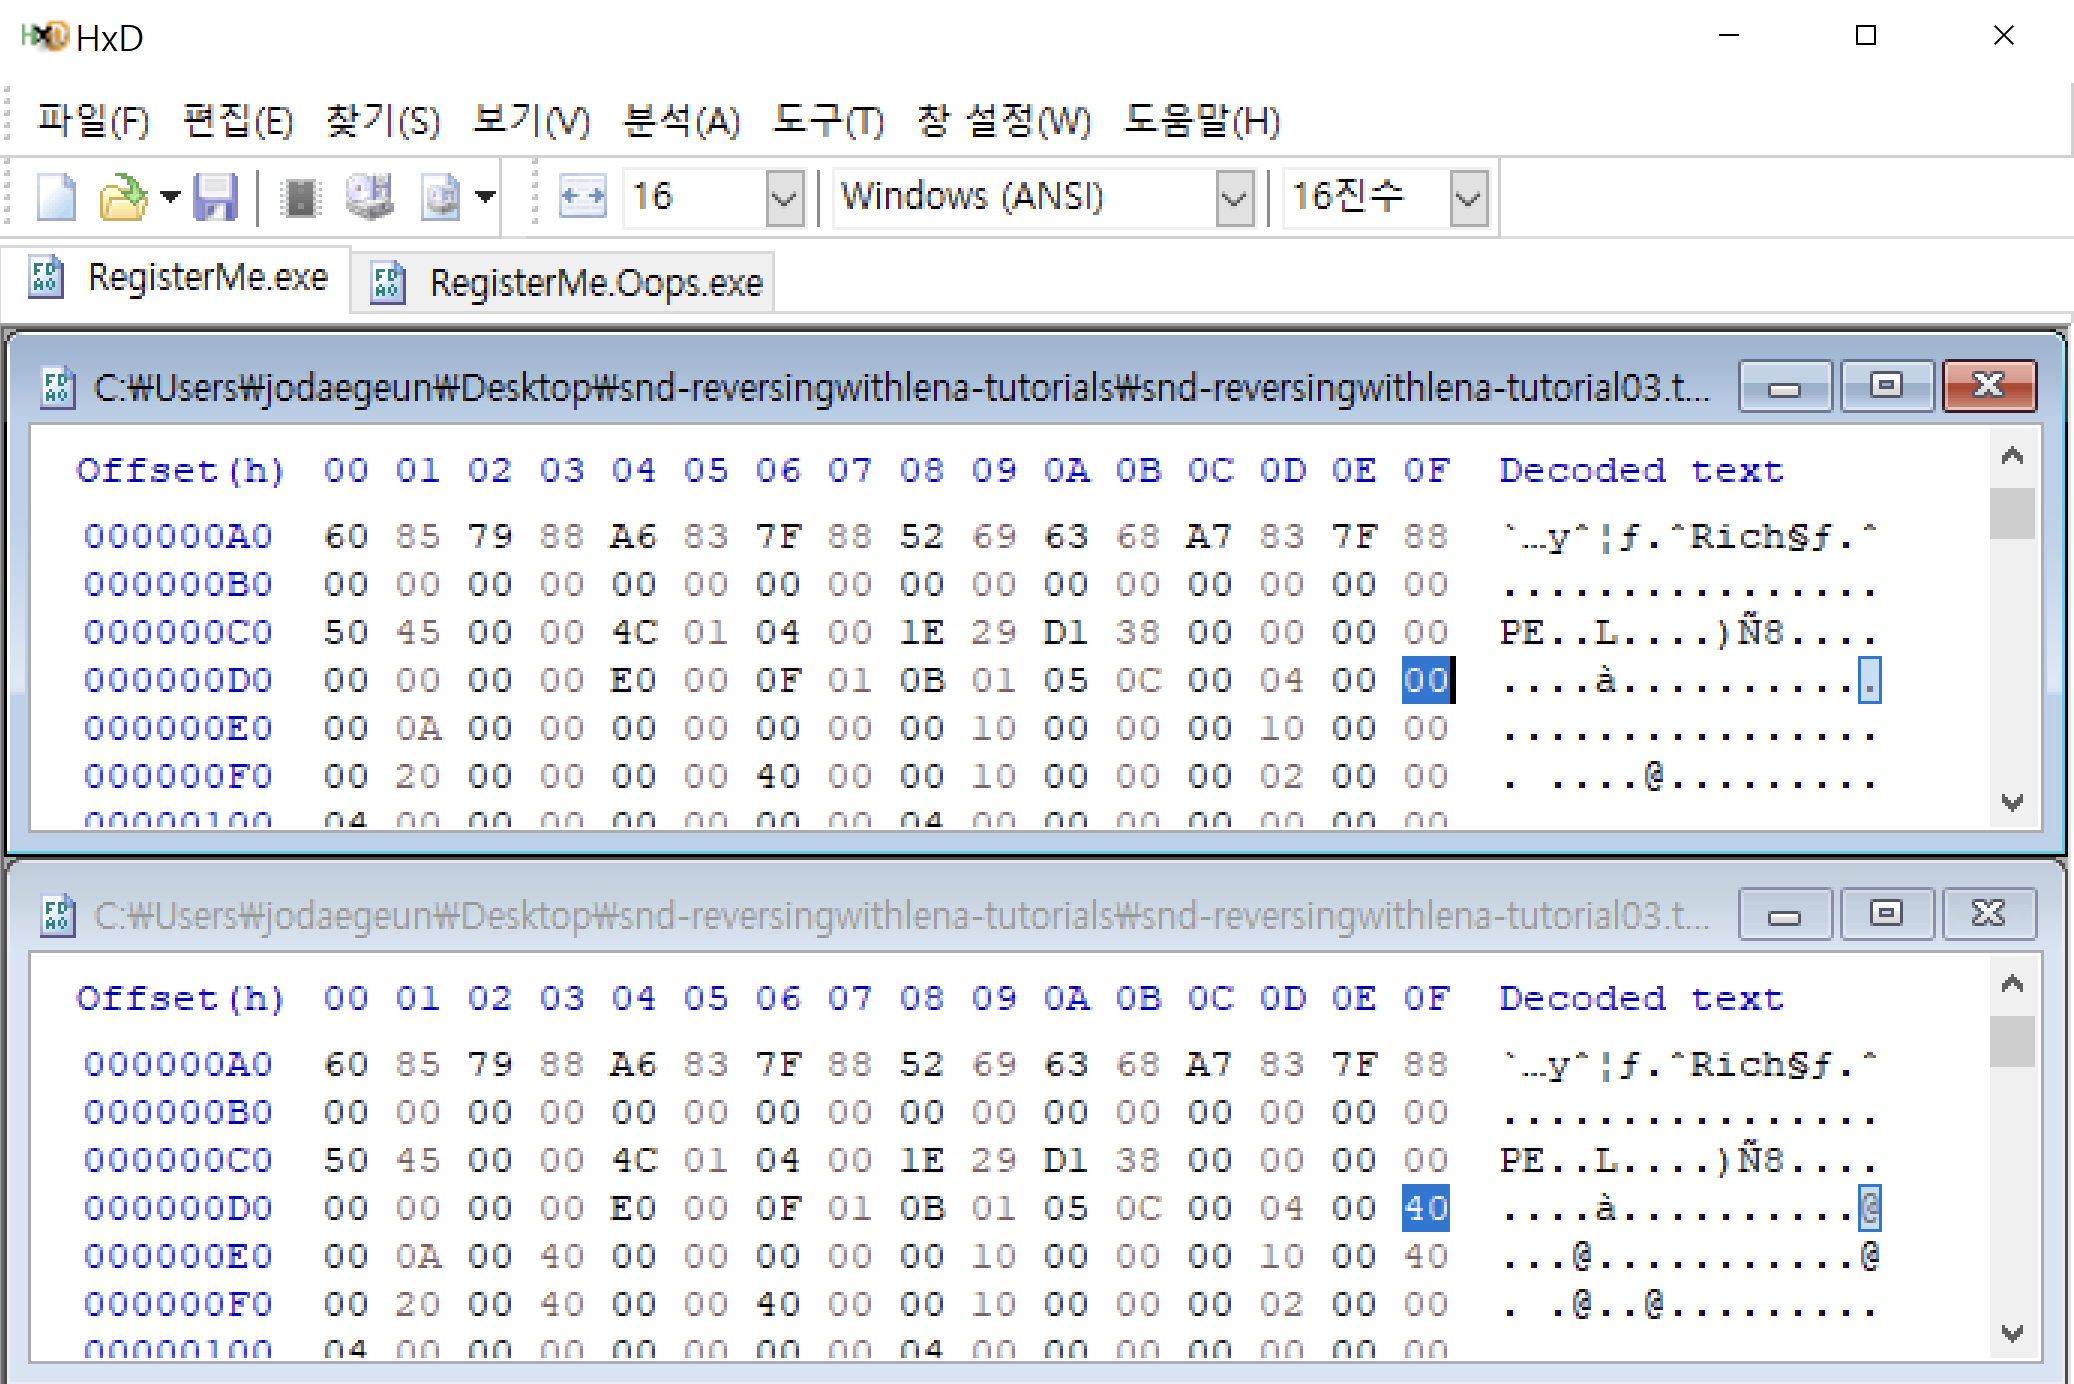Click the Open disk icon
The width and height of the screenshot is (2074, 1384).
(370, 196)
